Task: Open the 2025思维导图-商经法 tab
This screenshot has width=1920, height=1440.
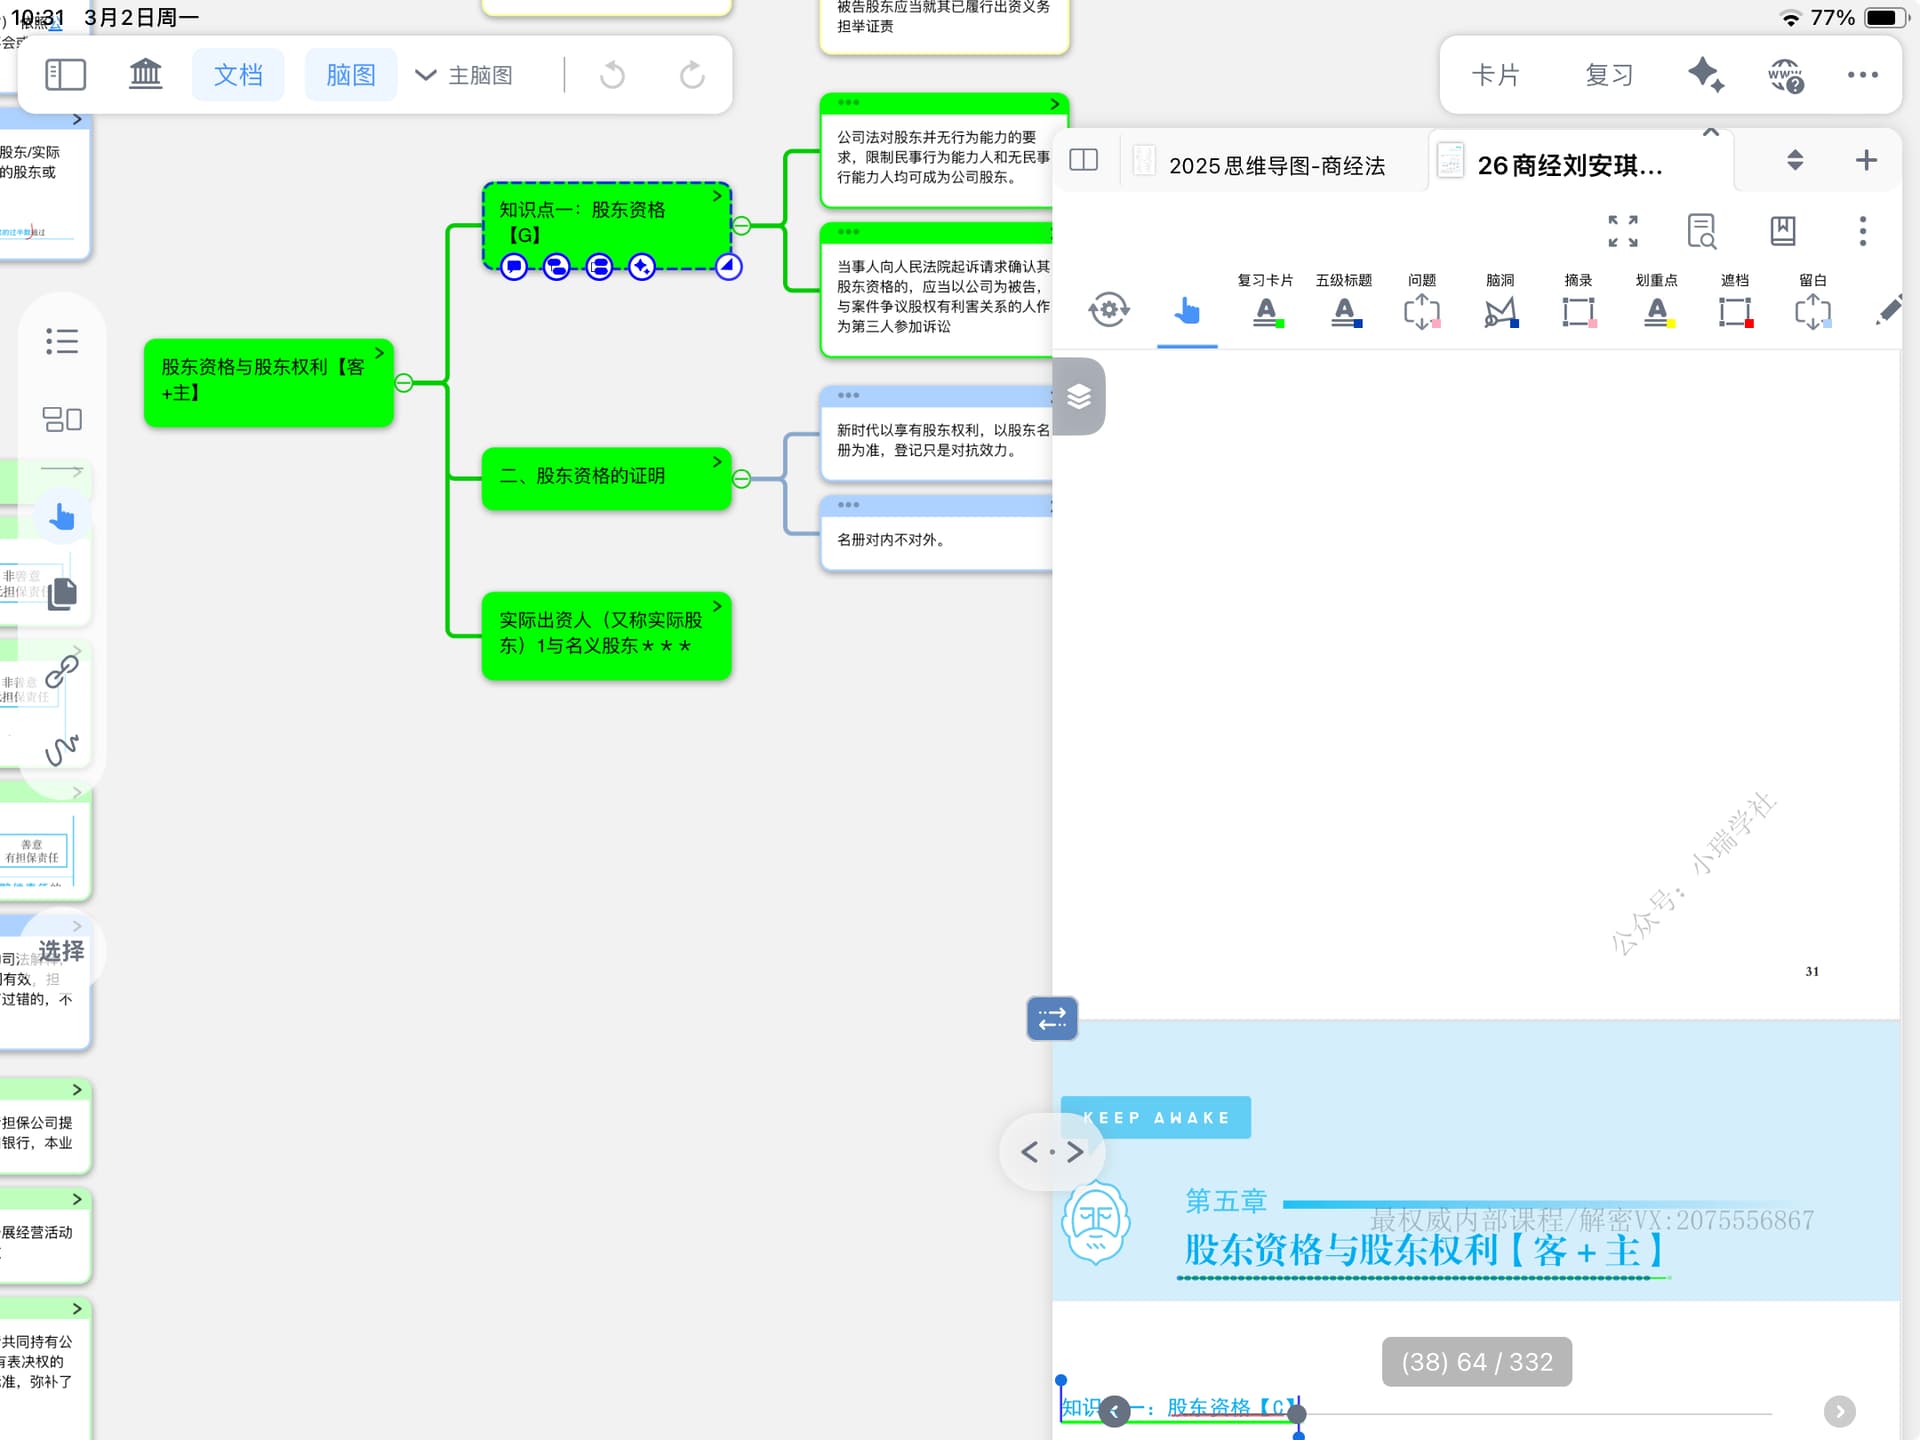Action: [1276, 165]
